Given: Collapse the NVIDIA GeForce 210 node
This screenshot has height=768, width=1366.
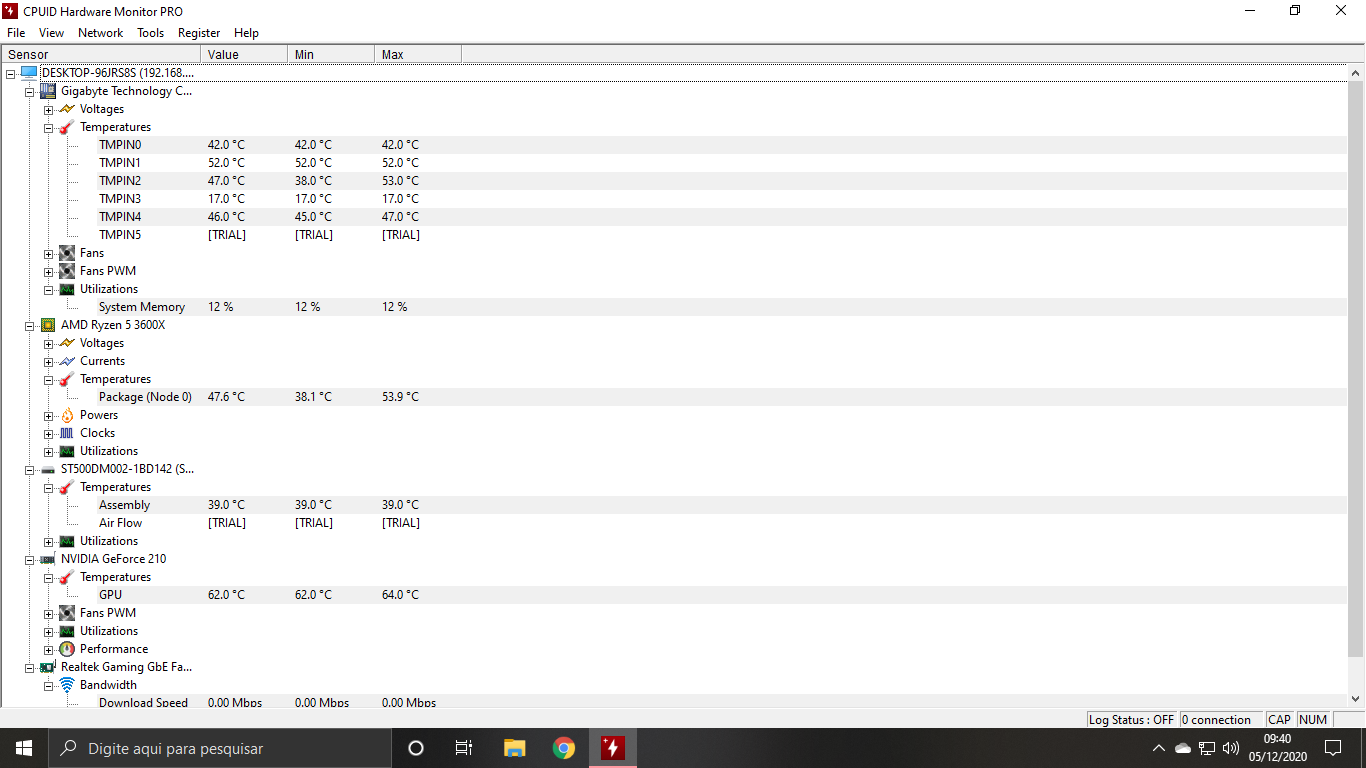Looking at the screenshot, I should [29, 559].
